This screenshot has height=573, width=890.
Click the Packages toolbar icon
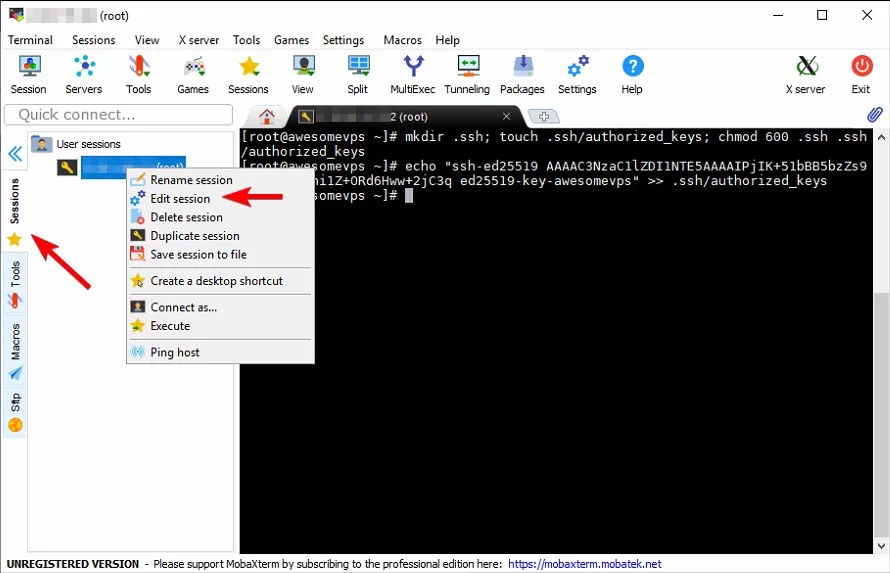pos(522,74)
